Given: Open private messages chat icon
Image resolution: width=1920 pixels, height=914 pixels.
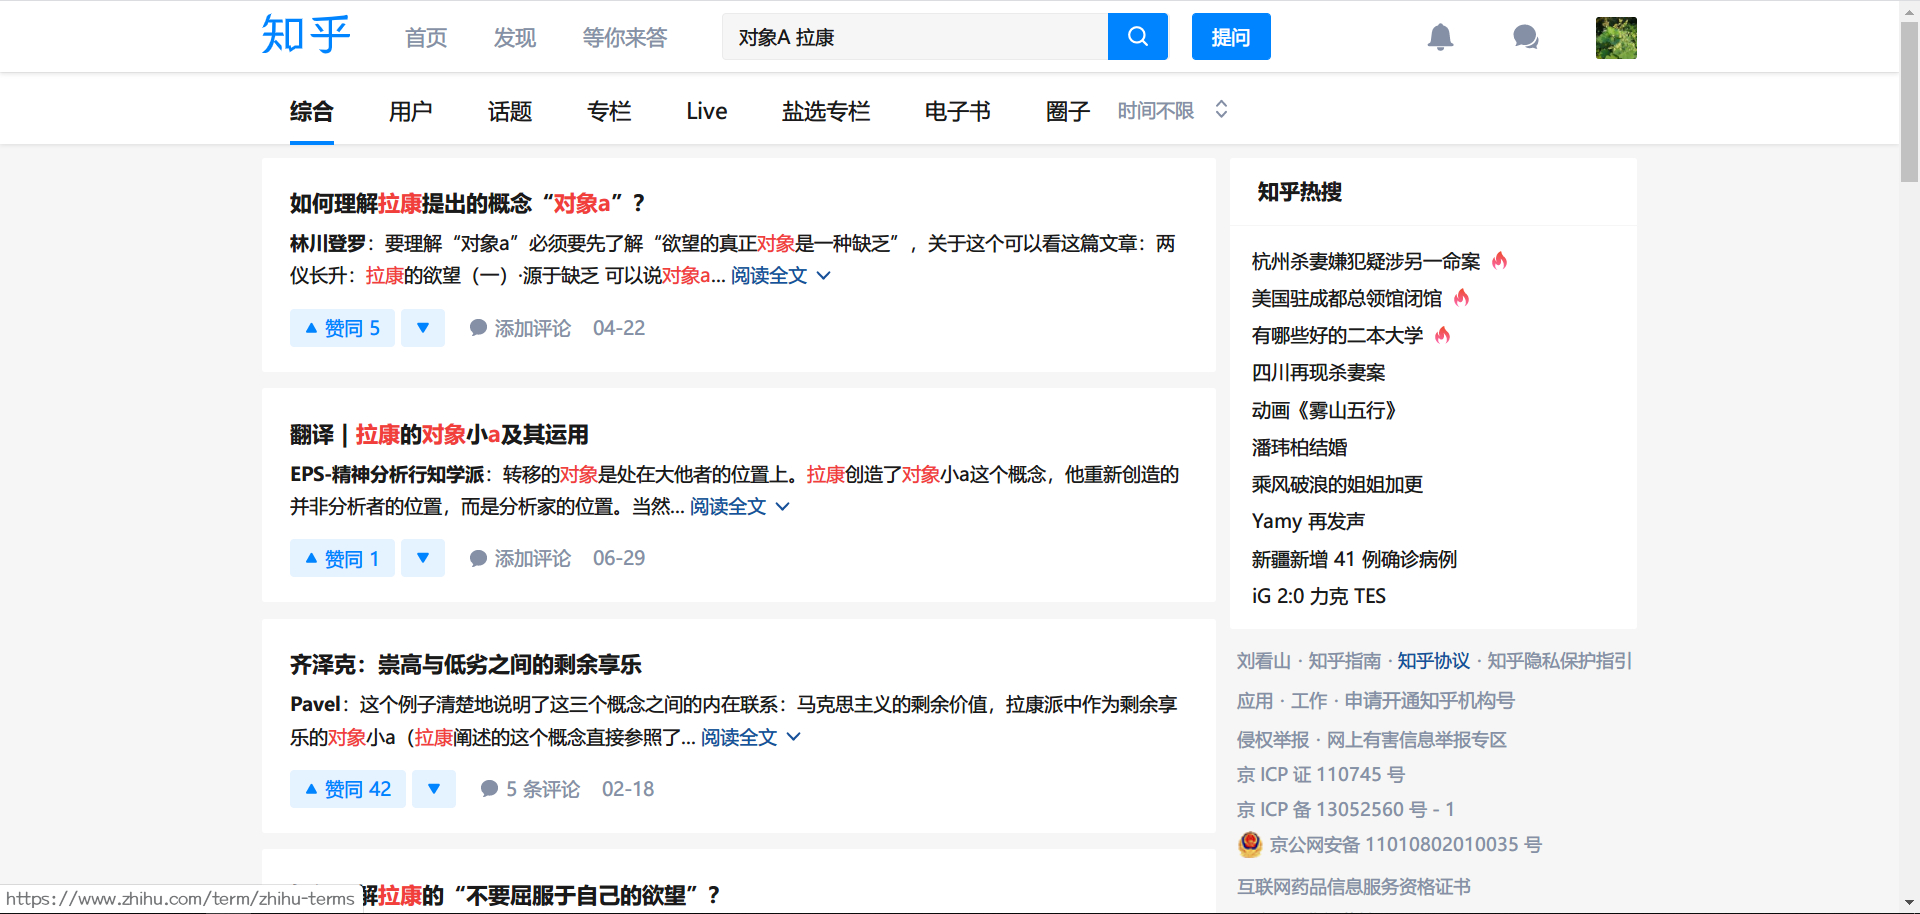Looking at the screenshot, I should (x=1525, y=38).
